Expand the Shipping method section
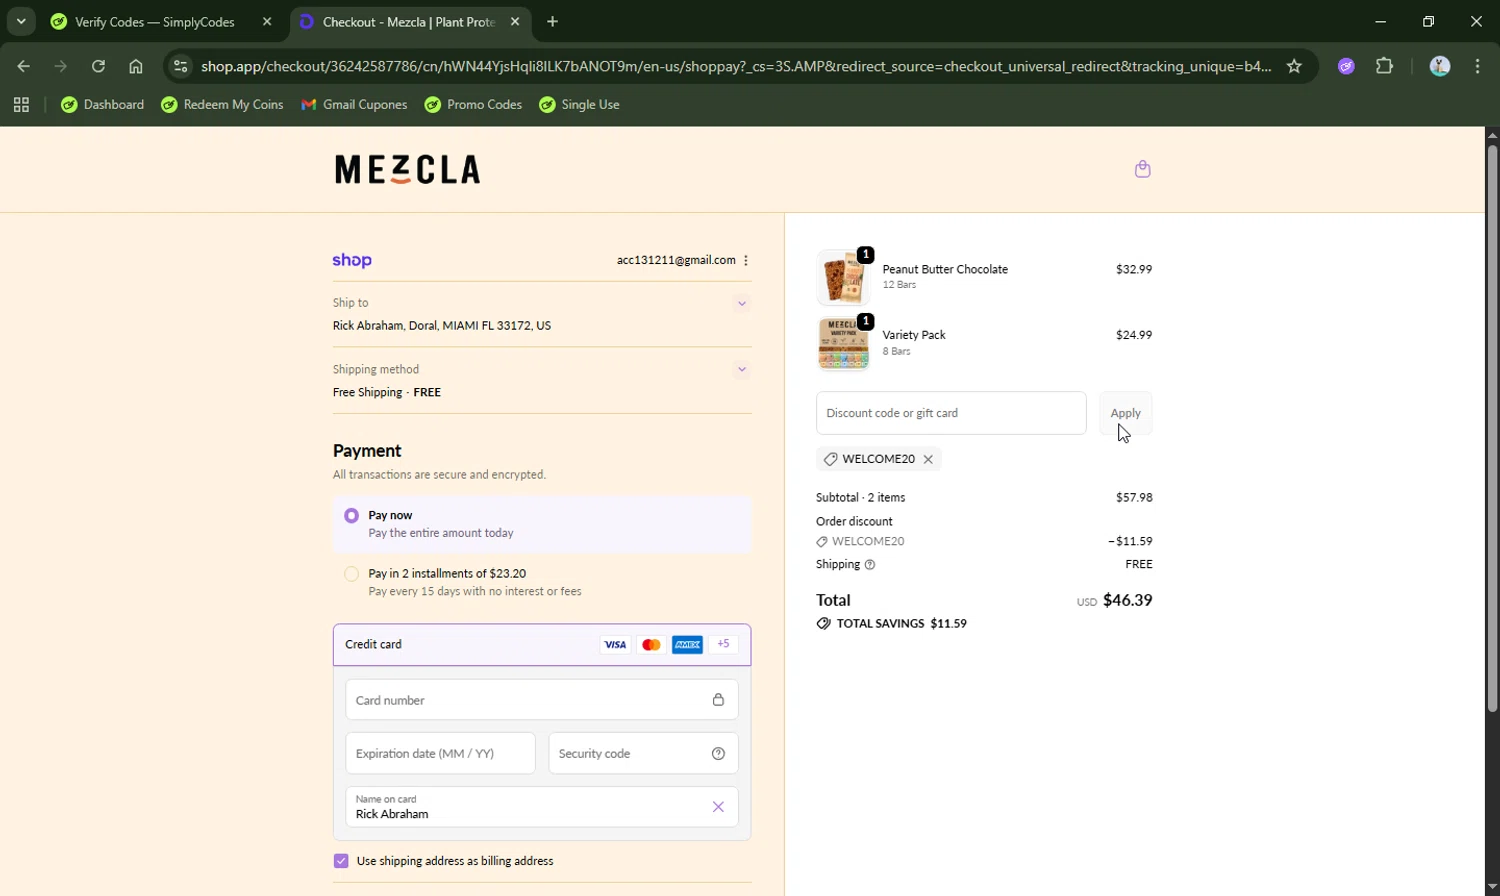This screenshot has width=1500, height=896. click(x=742, y=369)
